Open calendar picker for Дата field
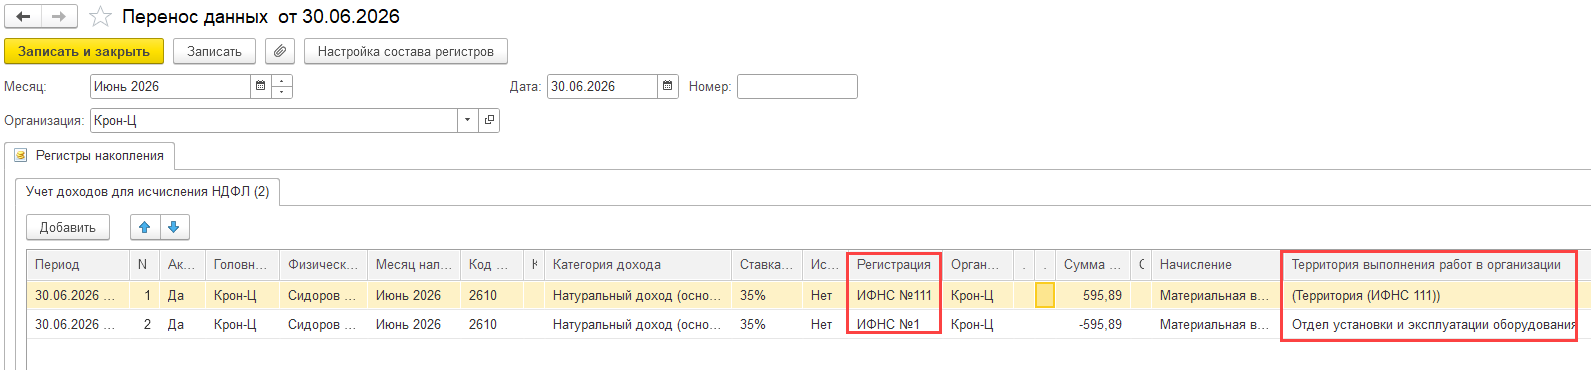Image resolution: width=1591 pixels, height=370 pixels. tap(667, 86)
